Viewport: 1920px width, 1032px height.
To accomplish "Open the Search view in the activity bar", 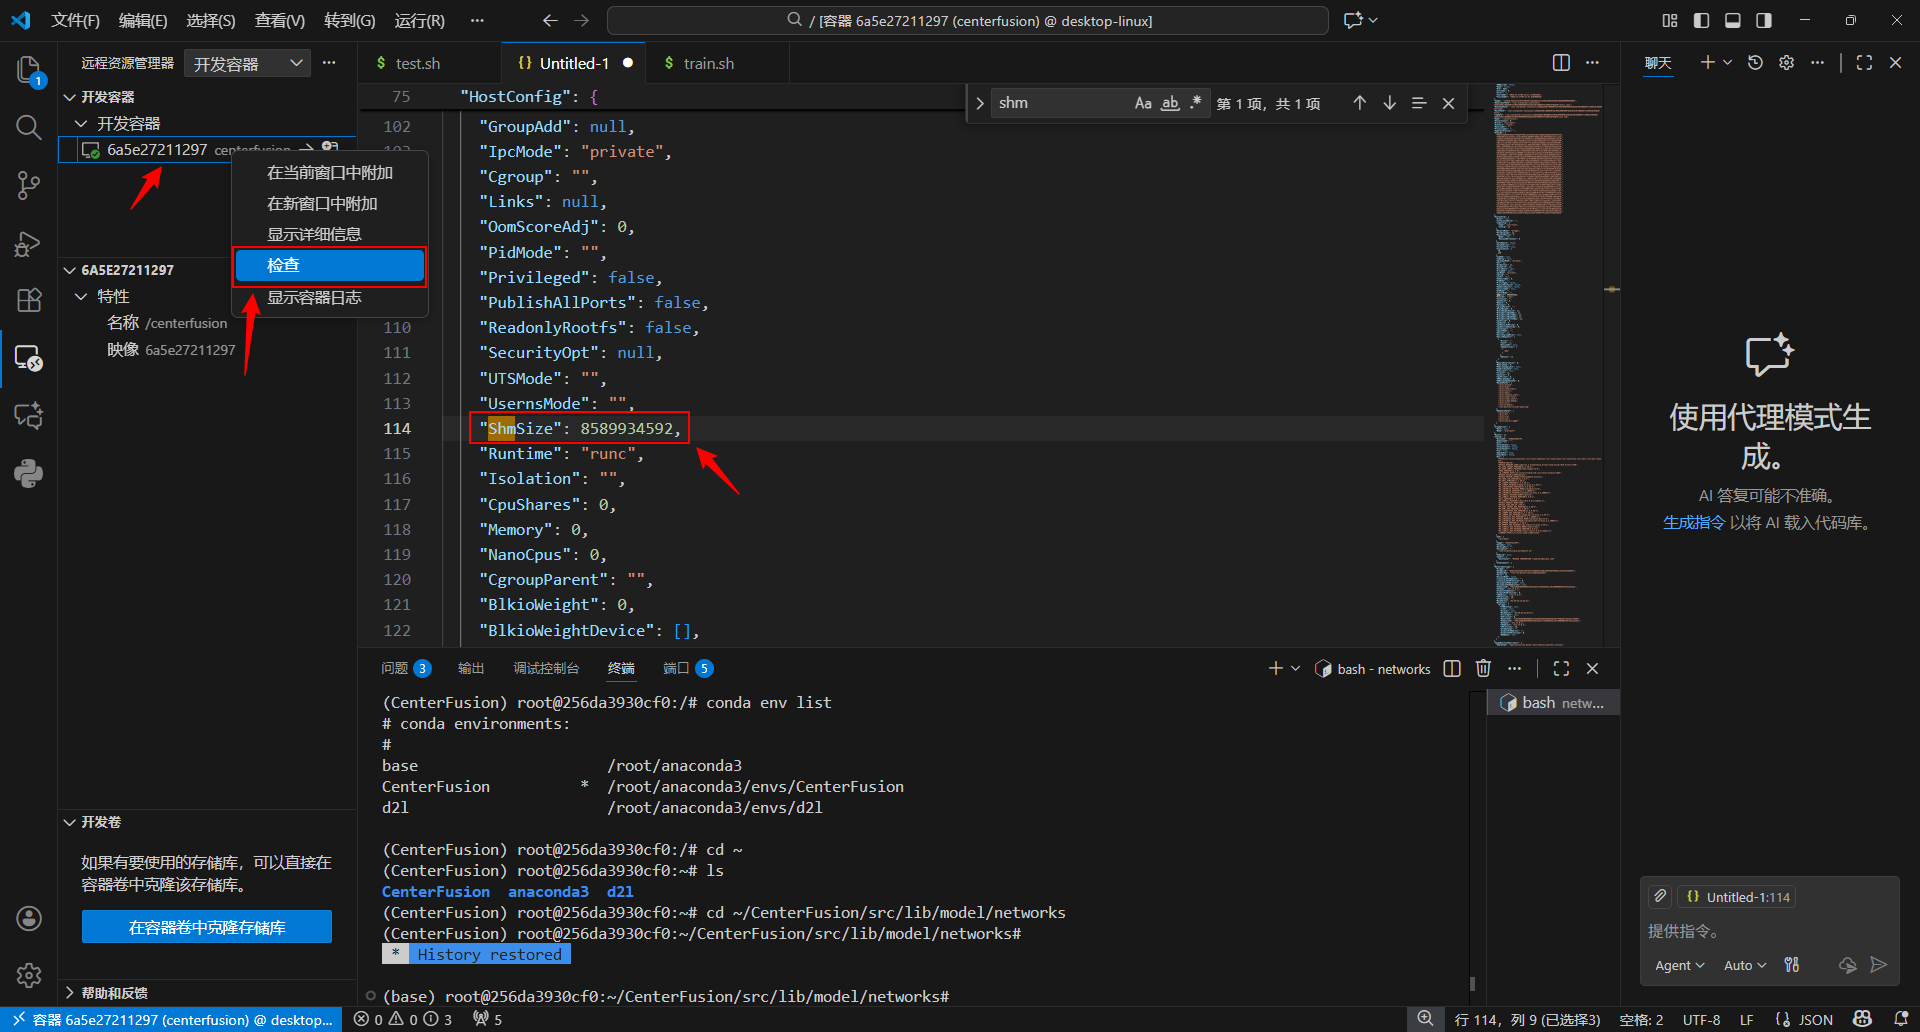I will (x=29, y=127).
